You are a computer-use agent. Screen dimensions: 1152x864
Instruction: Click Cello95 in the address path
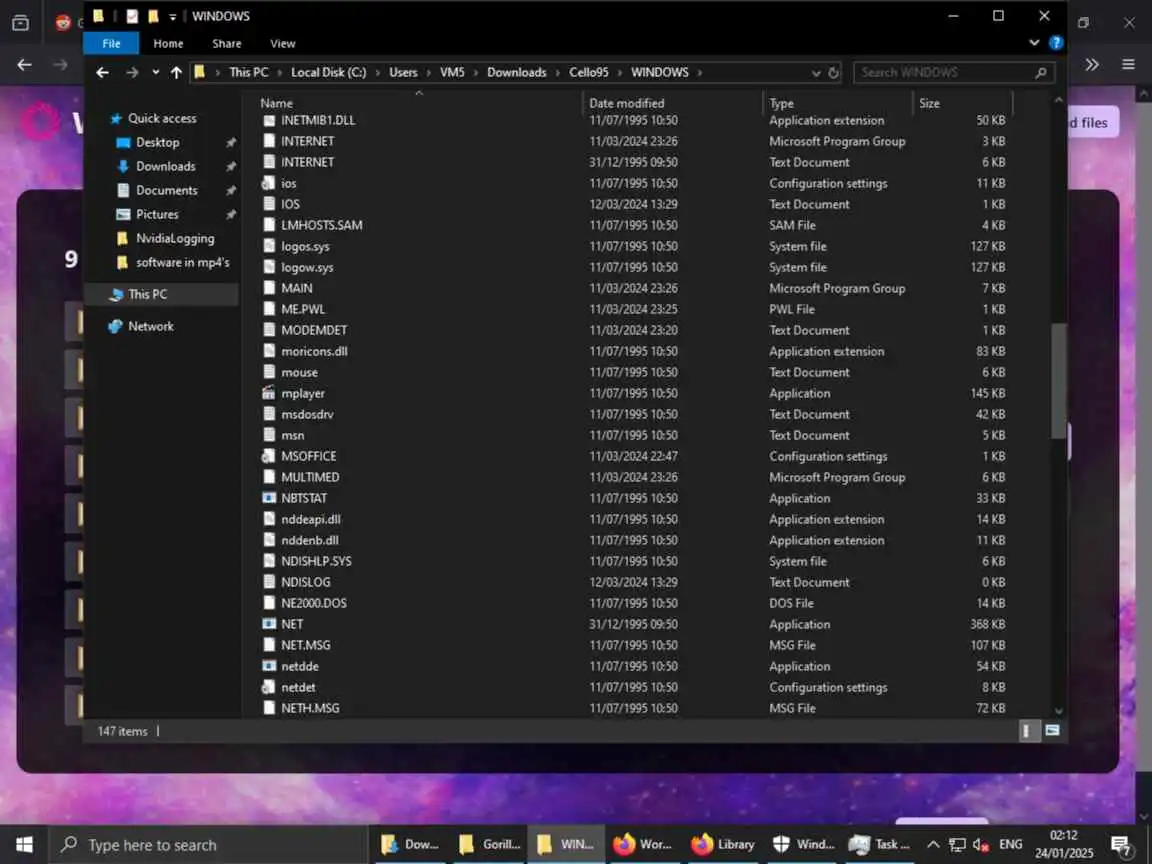click(588, 72)
